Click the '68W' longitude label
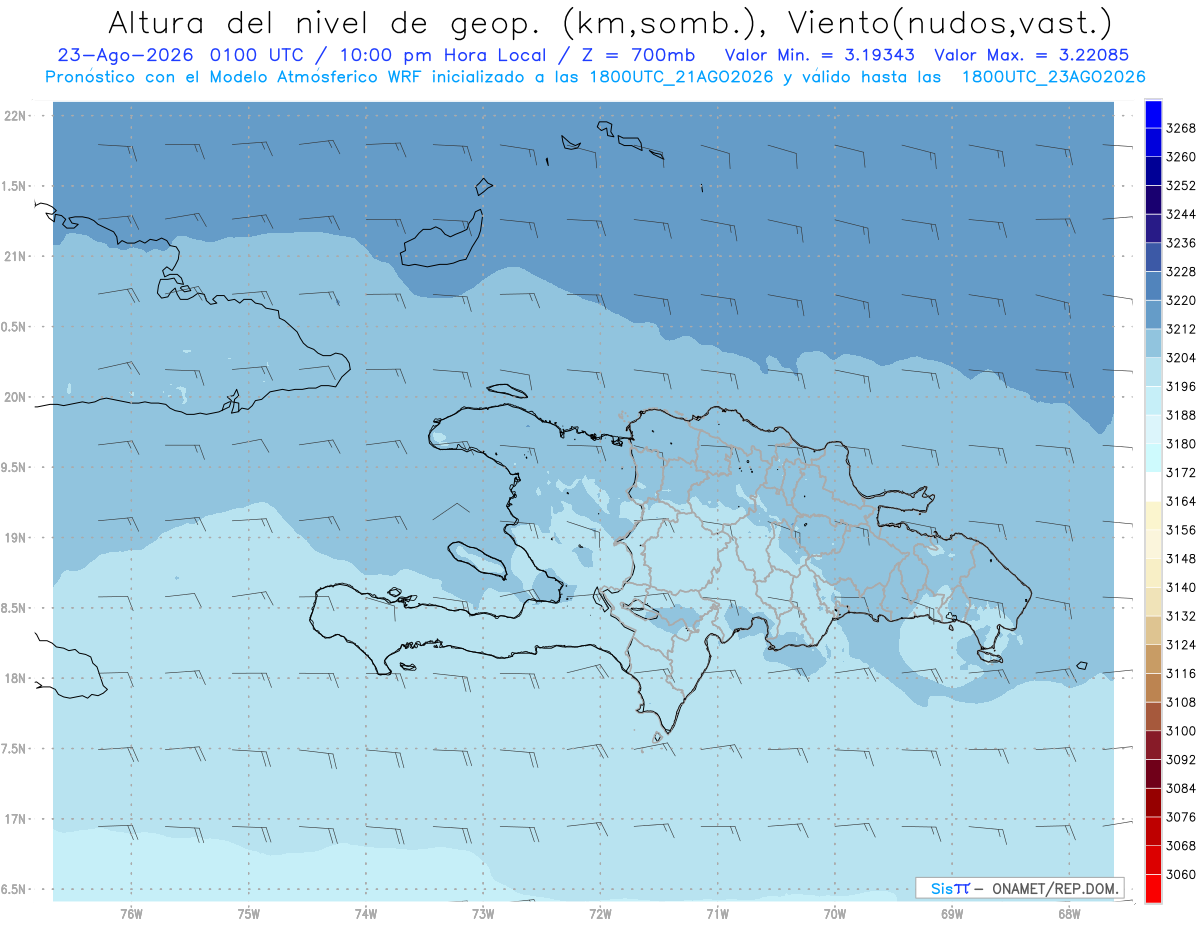Viewport: 1200px width, 927px height. 1069,913
